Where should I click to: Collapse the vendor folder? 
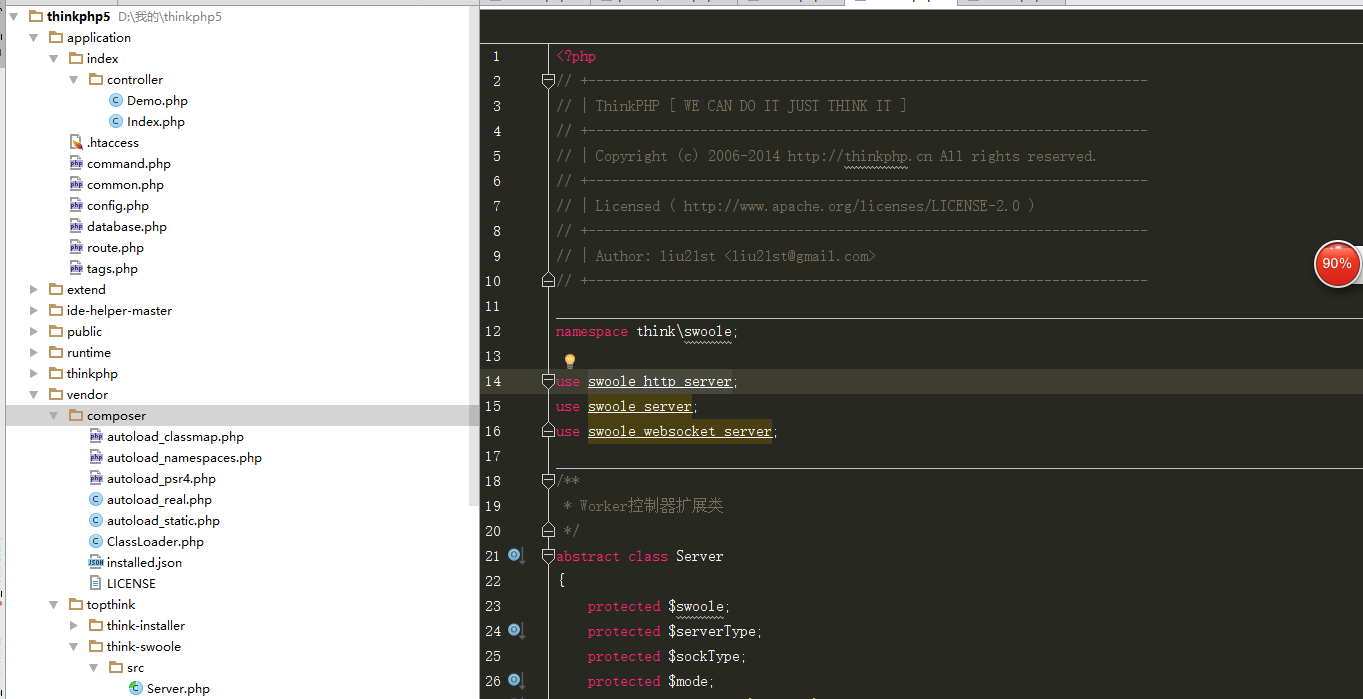point(35,395)
